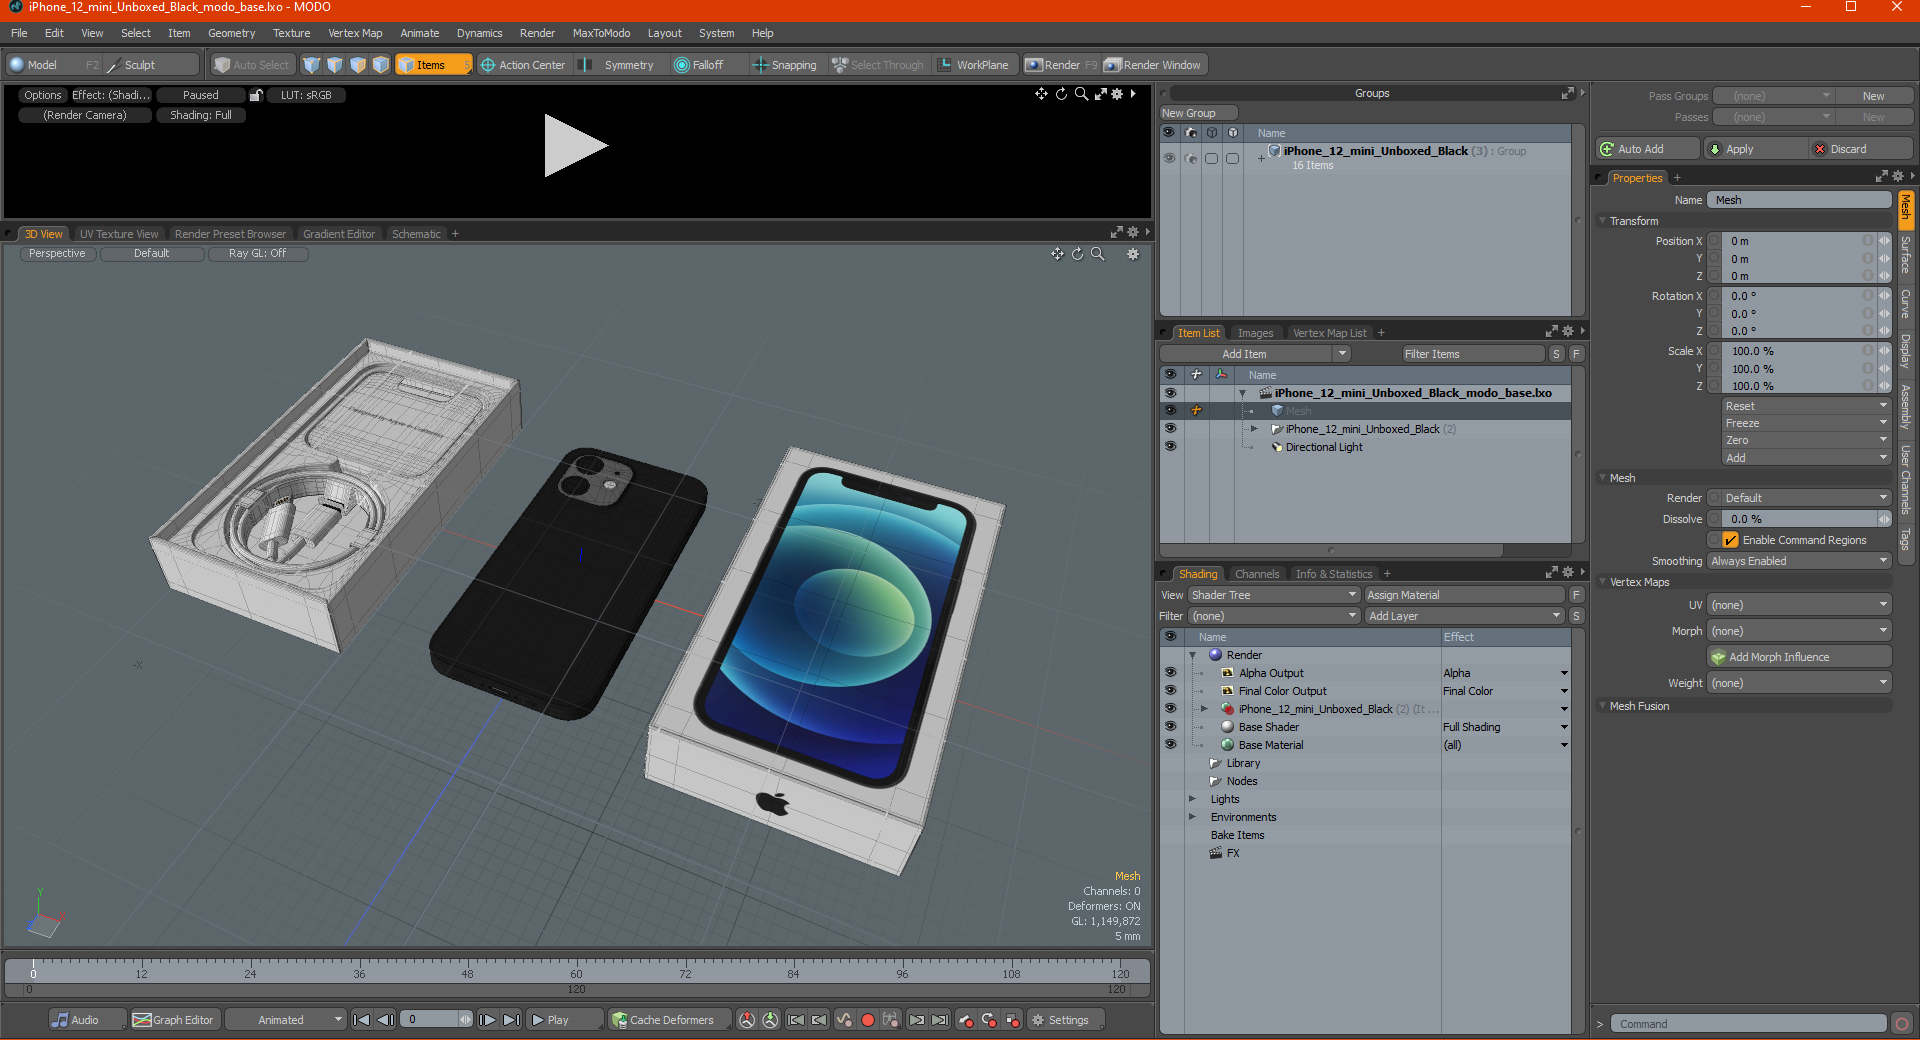The image size is (1920, 1040).
Task: Open 3D viewport gear settings
Action: pos(1133,254)
